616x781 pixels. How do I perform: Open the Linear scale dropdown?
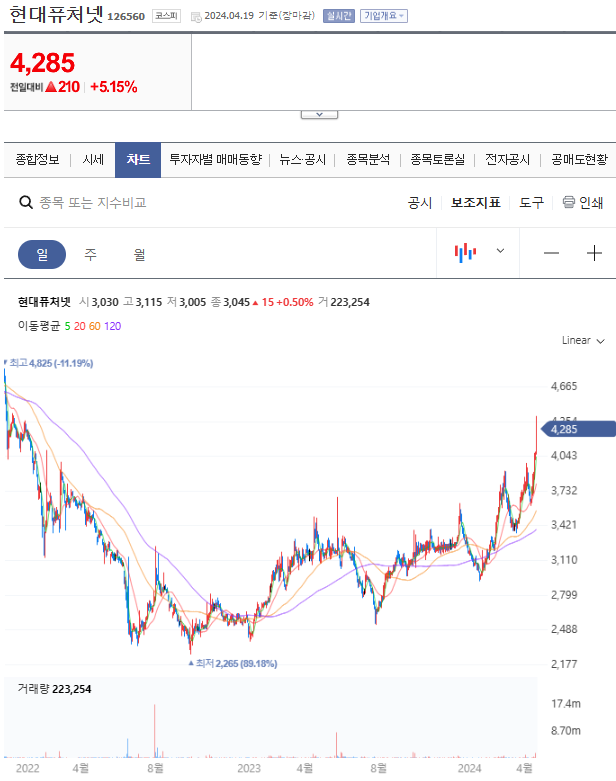tap(583, 341)
